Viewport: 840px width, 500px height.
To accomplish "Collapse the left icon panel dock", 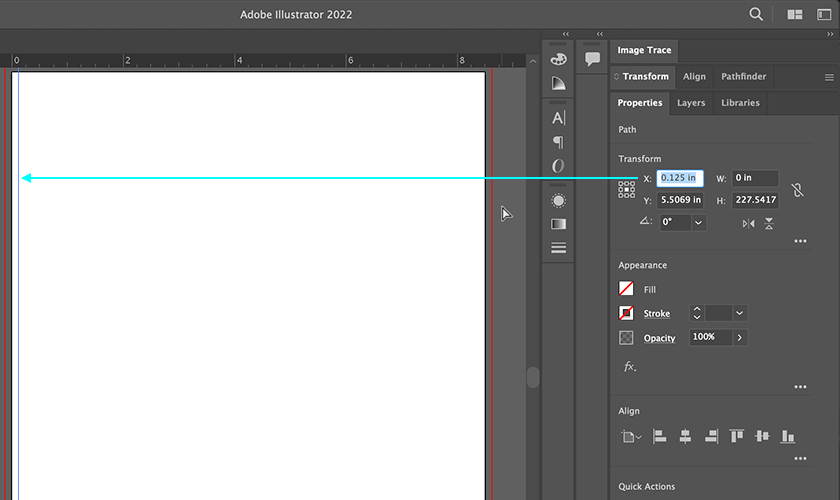I will tap(566, 34).
